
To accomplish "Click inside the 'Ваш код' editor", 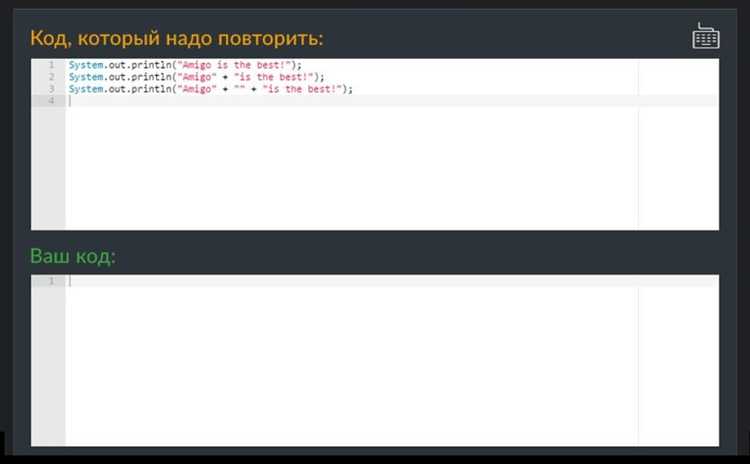I will tap(375, 360).
